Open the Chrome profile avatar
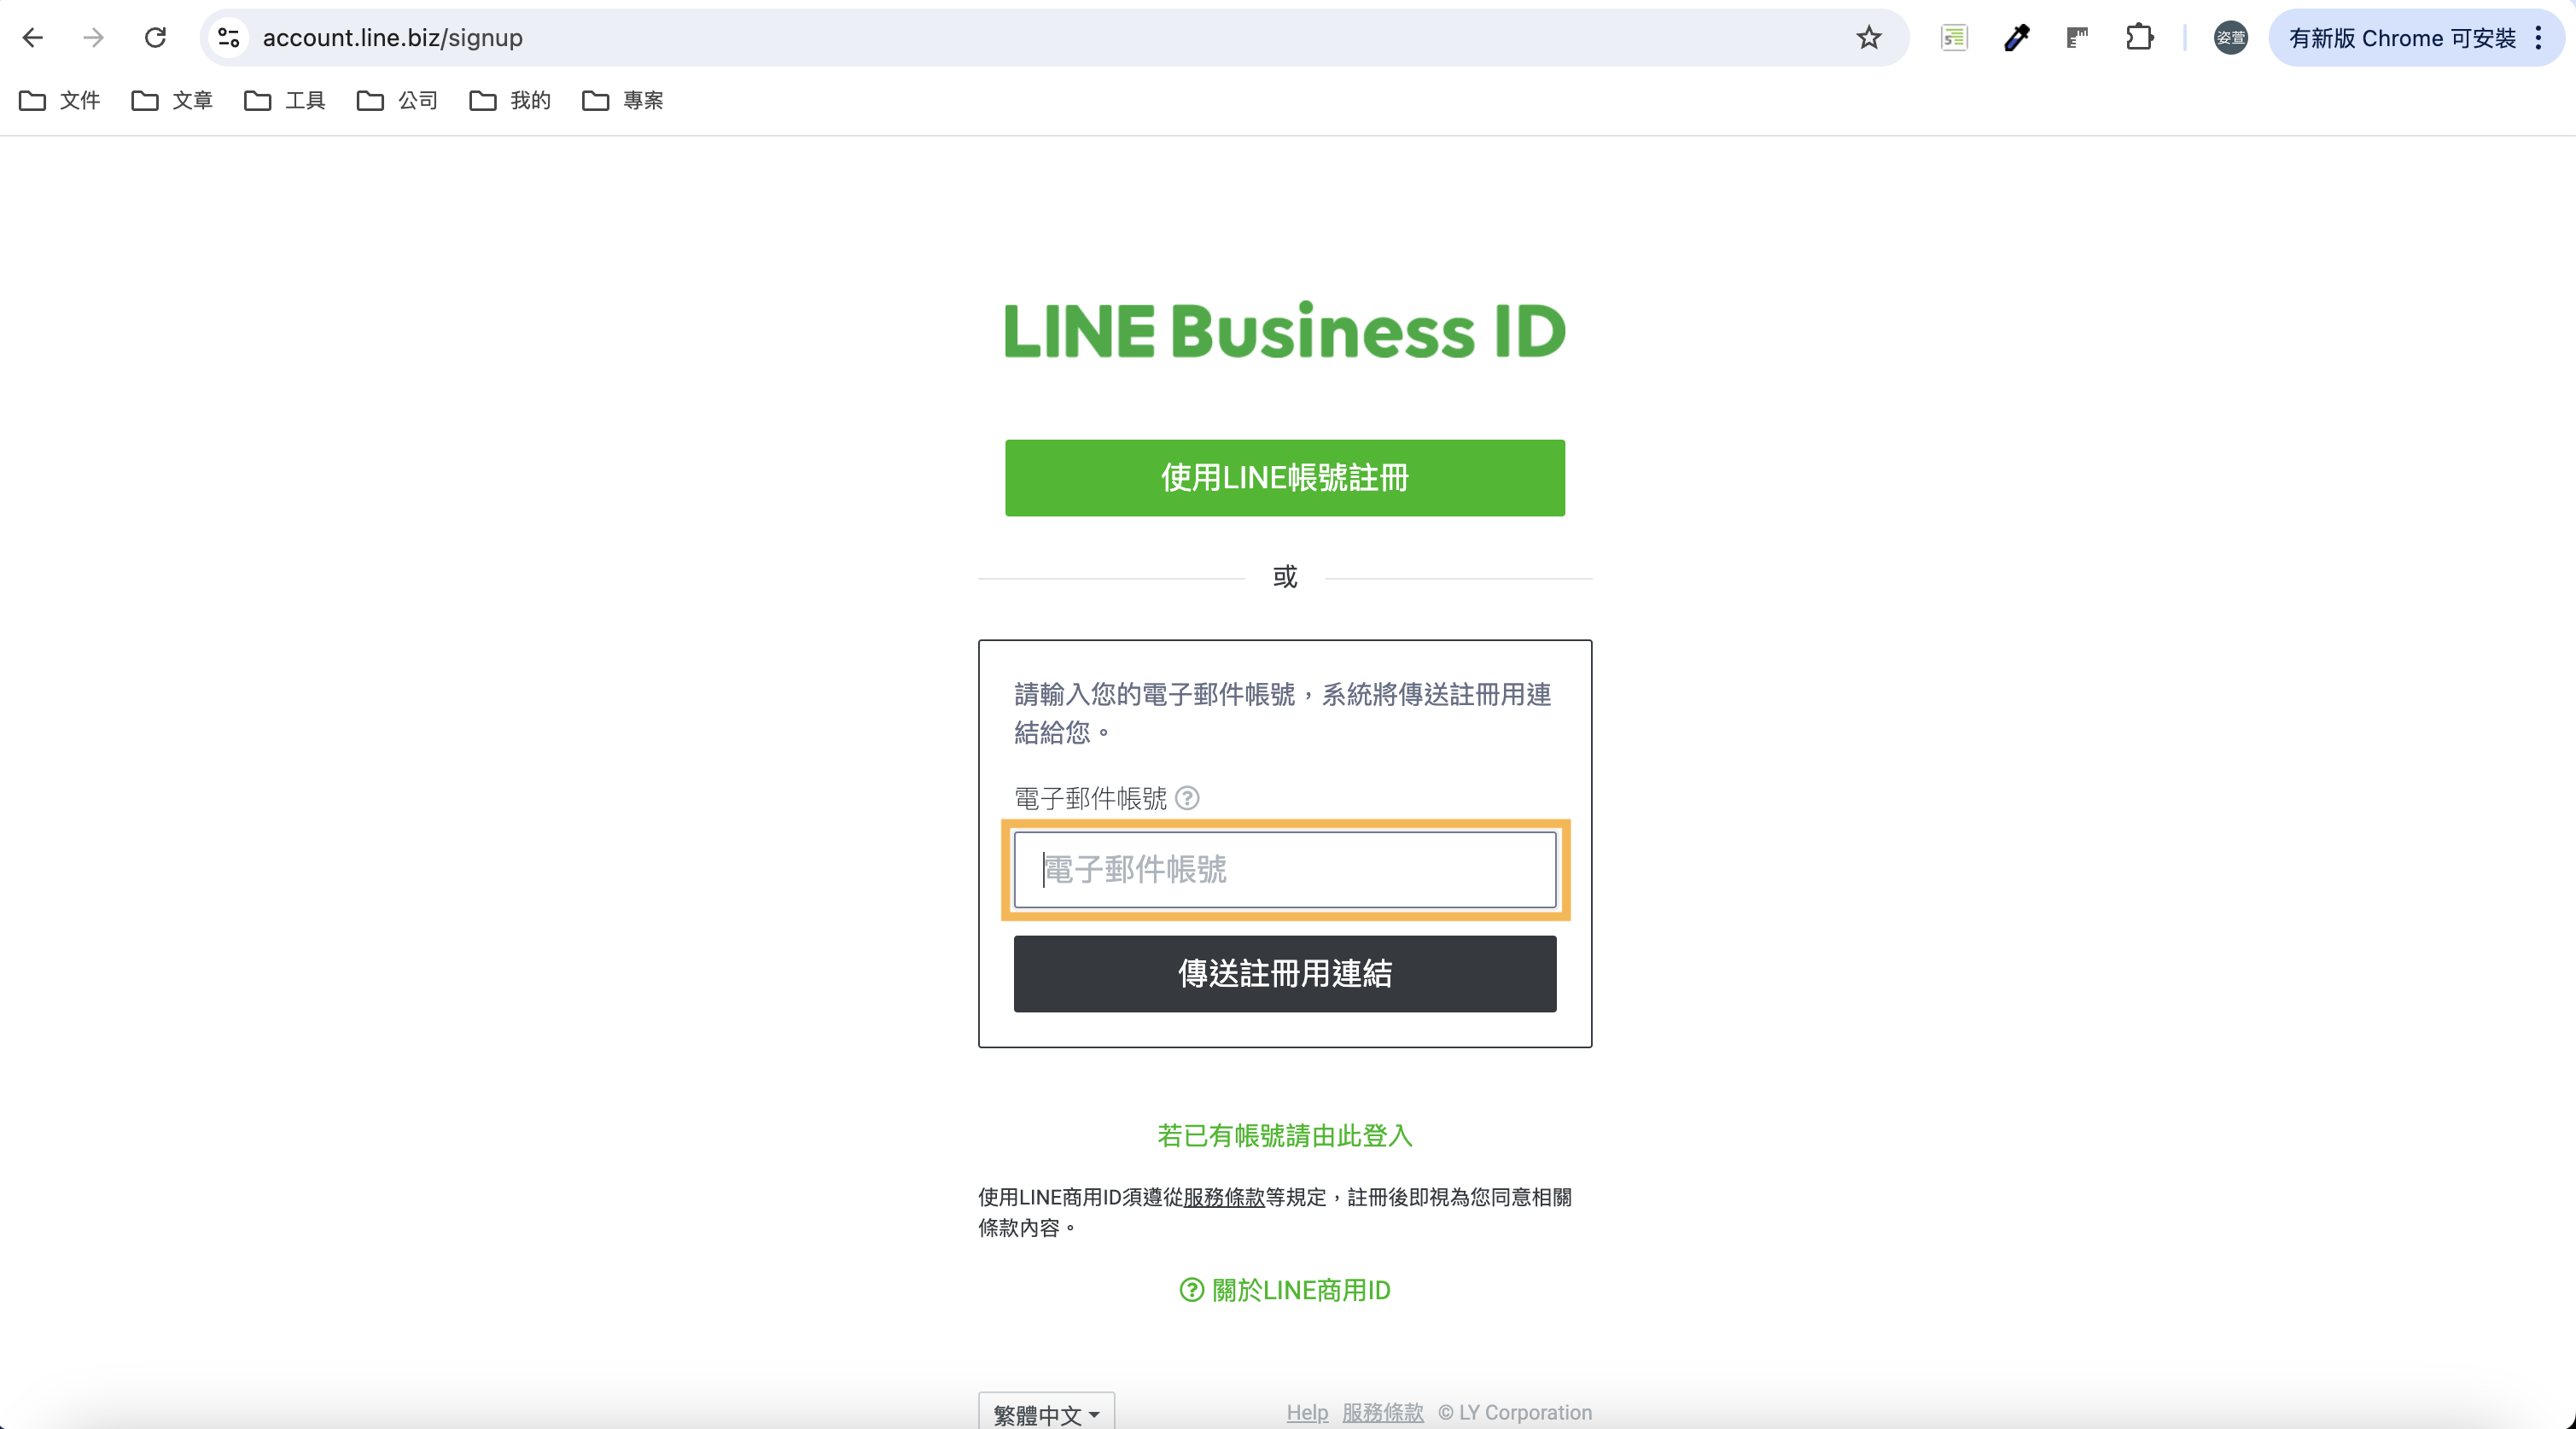Screen dimensions: 2576x1429 (x=2230, y=38)
